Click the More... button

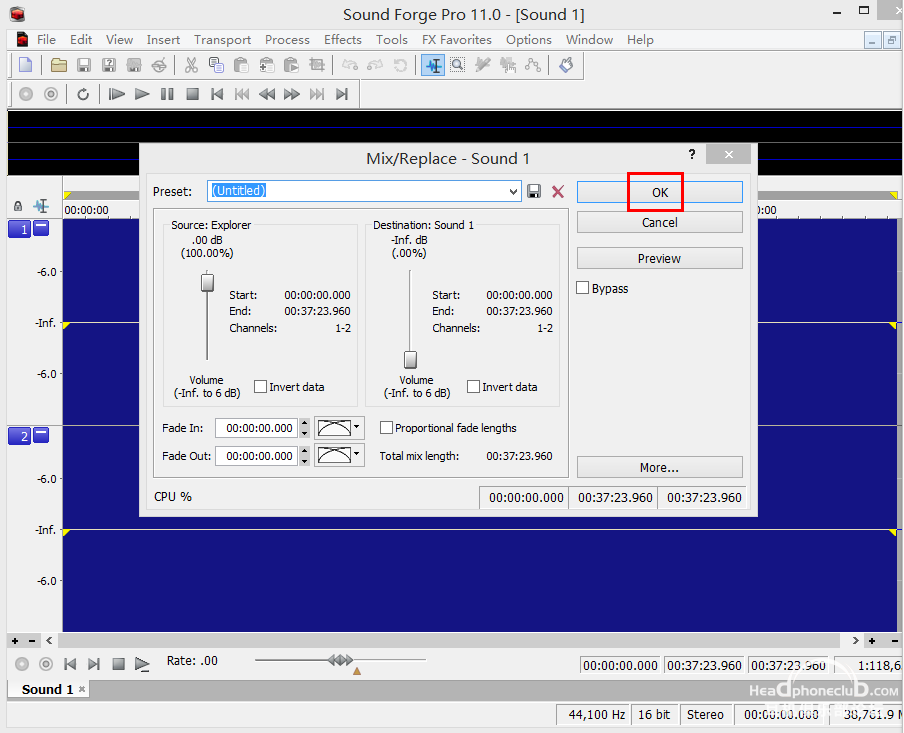[660, 467]
